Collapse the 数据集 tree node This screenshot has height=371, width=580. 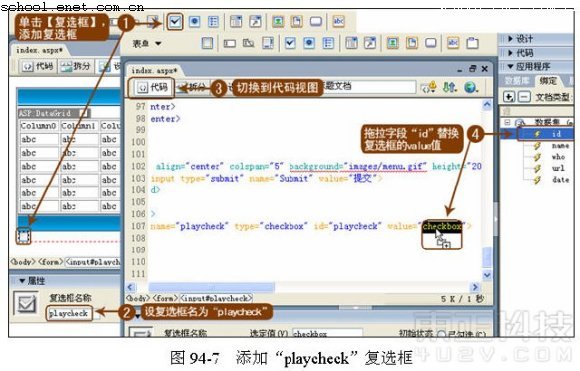pos(508,122)
